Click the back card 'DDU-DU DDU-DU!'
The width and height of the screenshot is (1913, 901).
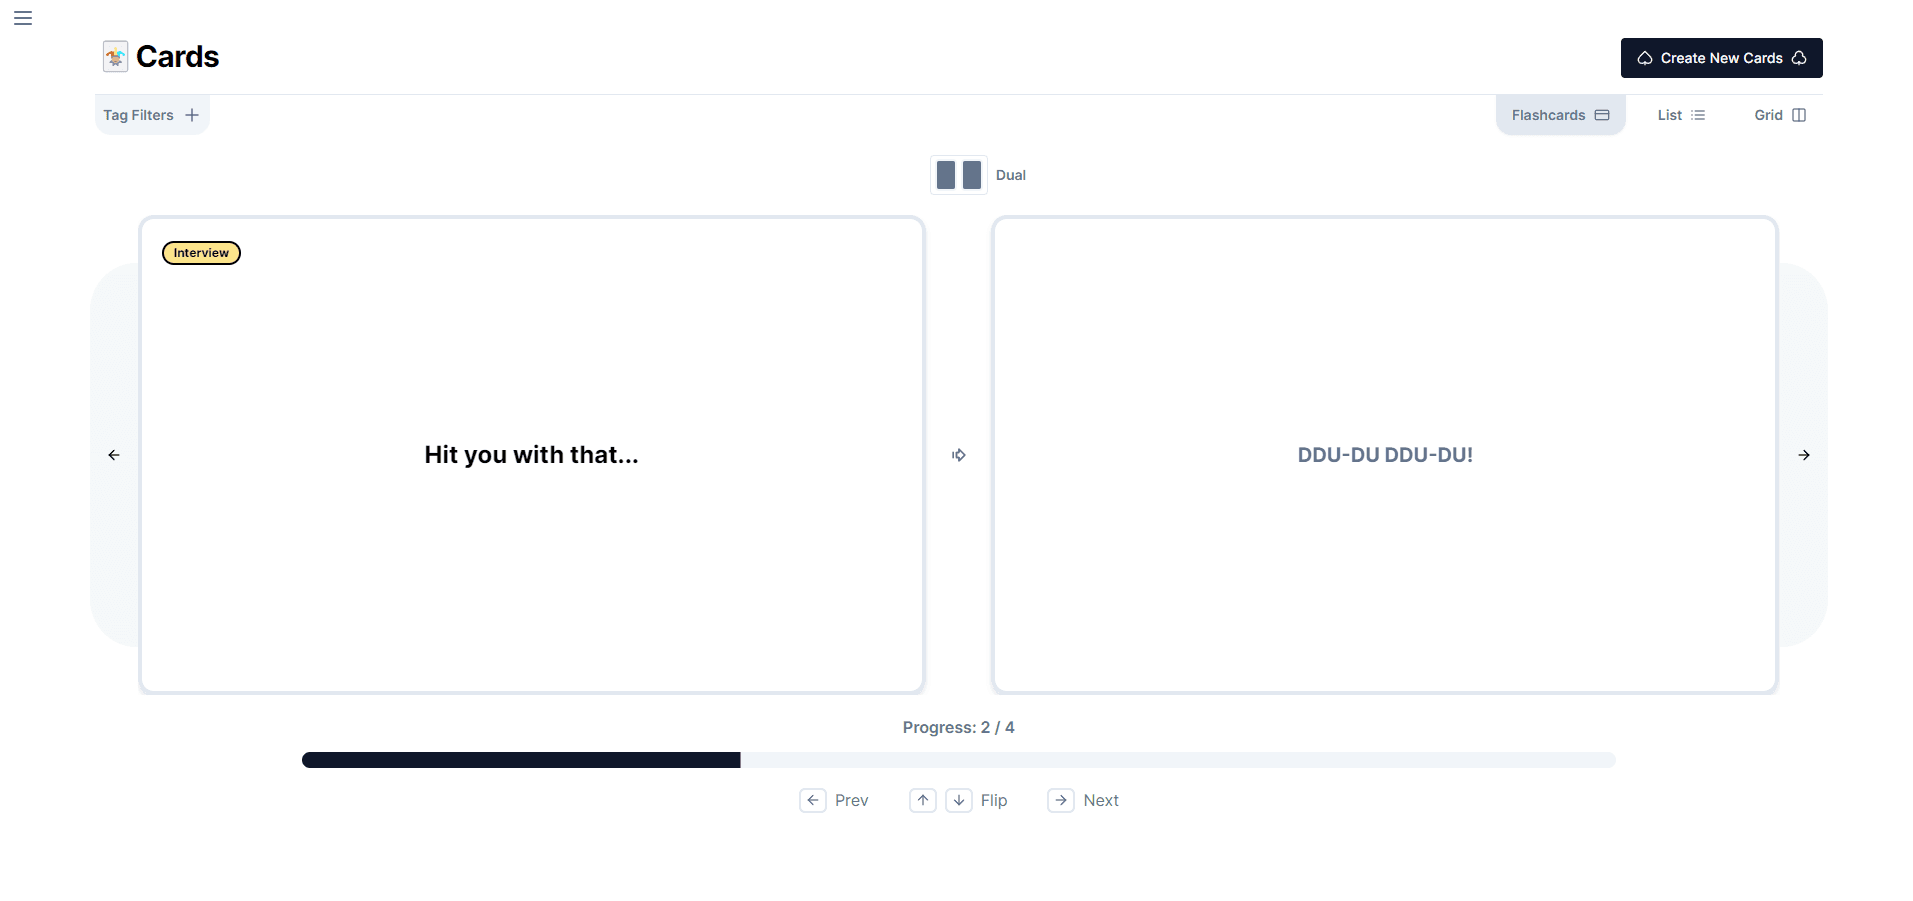pyautogui.click(x=1385, y=455)
